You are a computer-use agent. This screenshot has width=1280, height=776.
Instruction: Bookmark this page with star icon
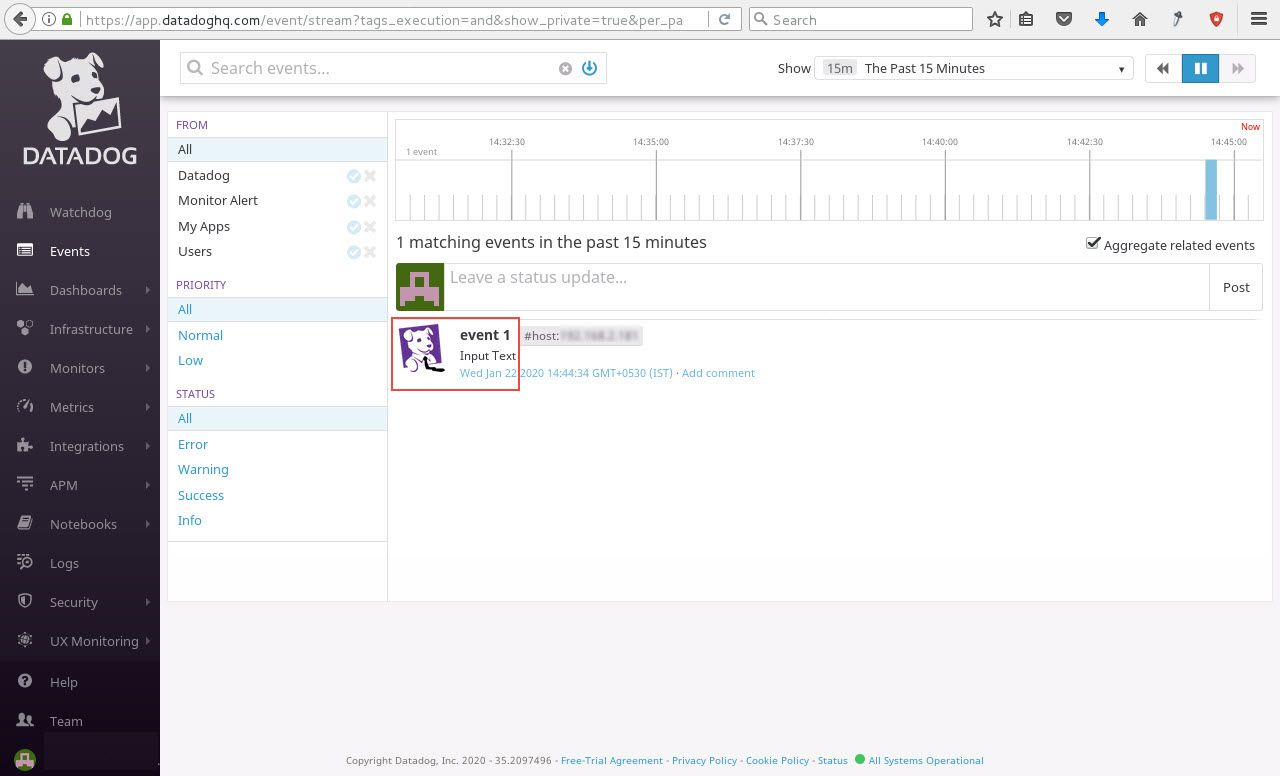pyautogui.click(x=995, y=19)
